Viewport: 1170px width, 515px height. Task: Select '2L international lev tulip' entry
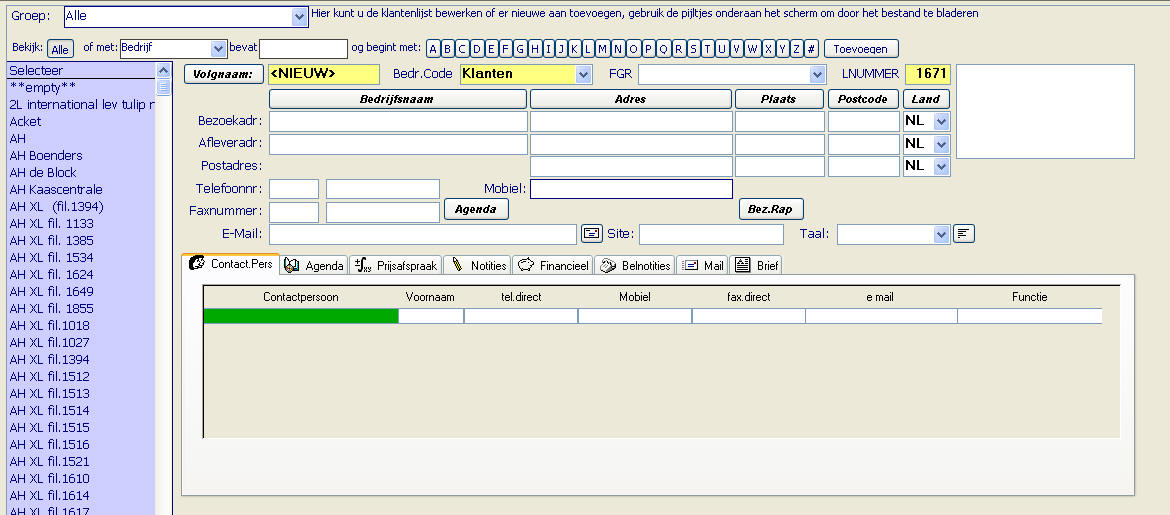tap(81, 104)
